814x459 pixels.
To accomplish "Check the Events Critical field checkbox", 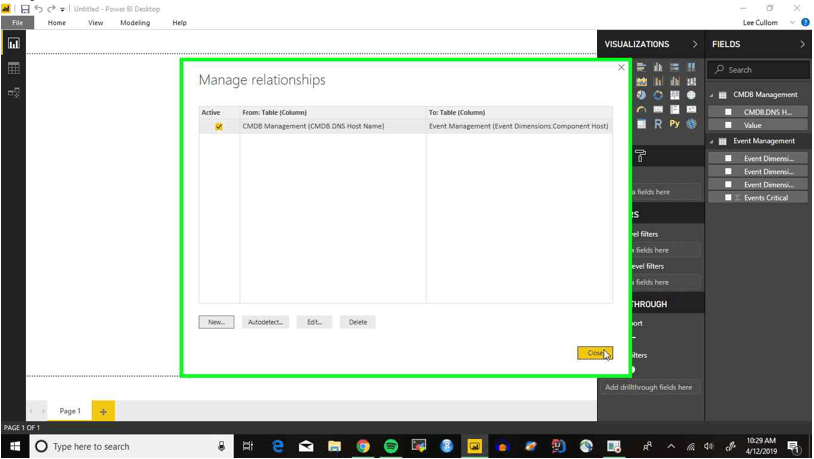I will coord(728,197).
